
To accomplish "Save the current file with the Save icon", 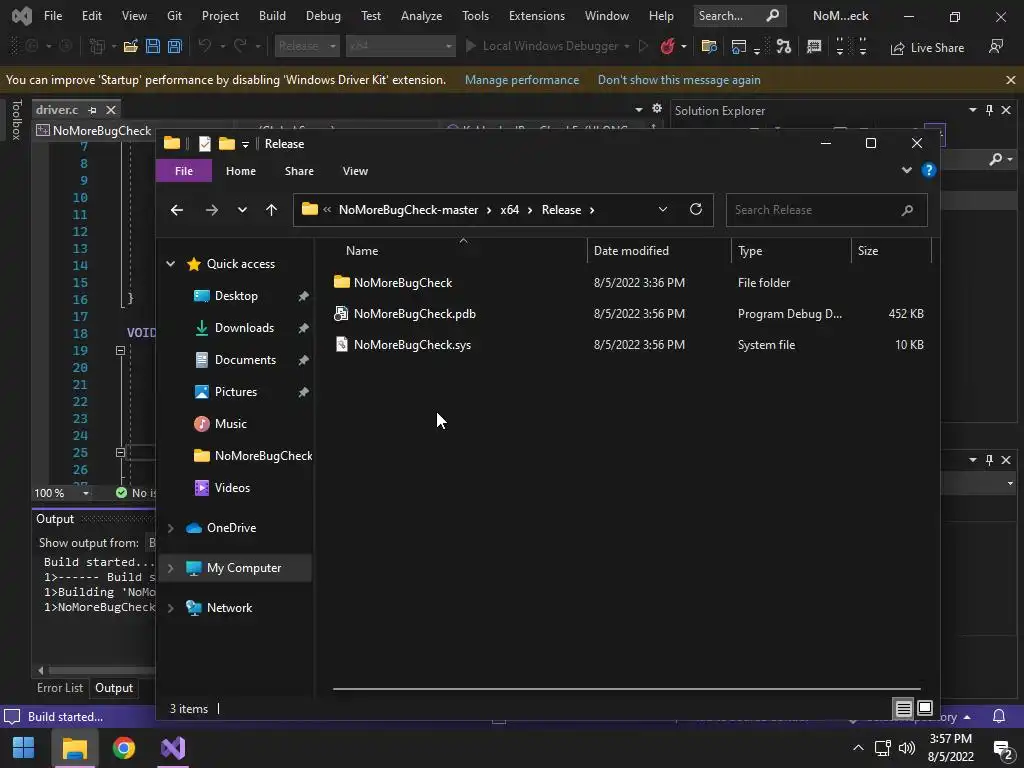I will point(153,46).
